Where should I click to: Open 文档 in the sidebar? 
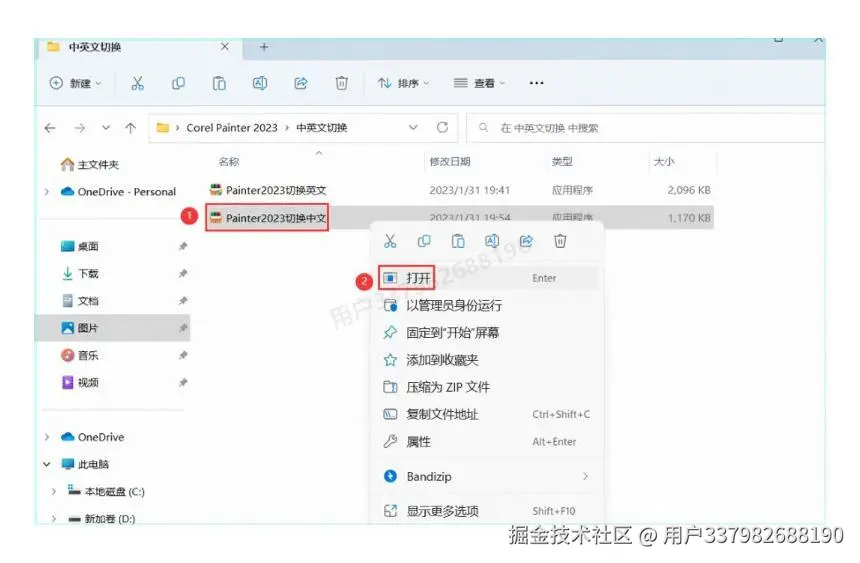pyautogui.click(x=80, y=301)
